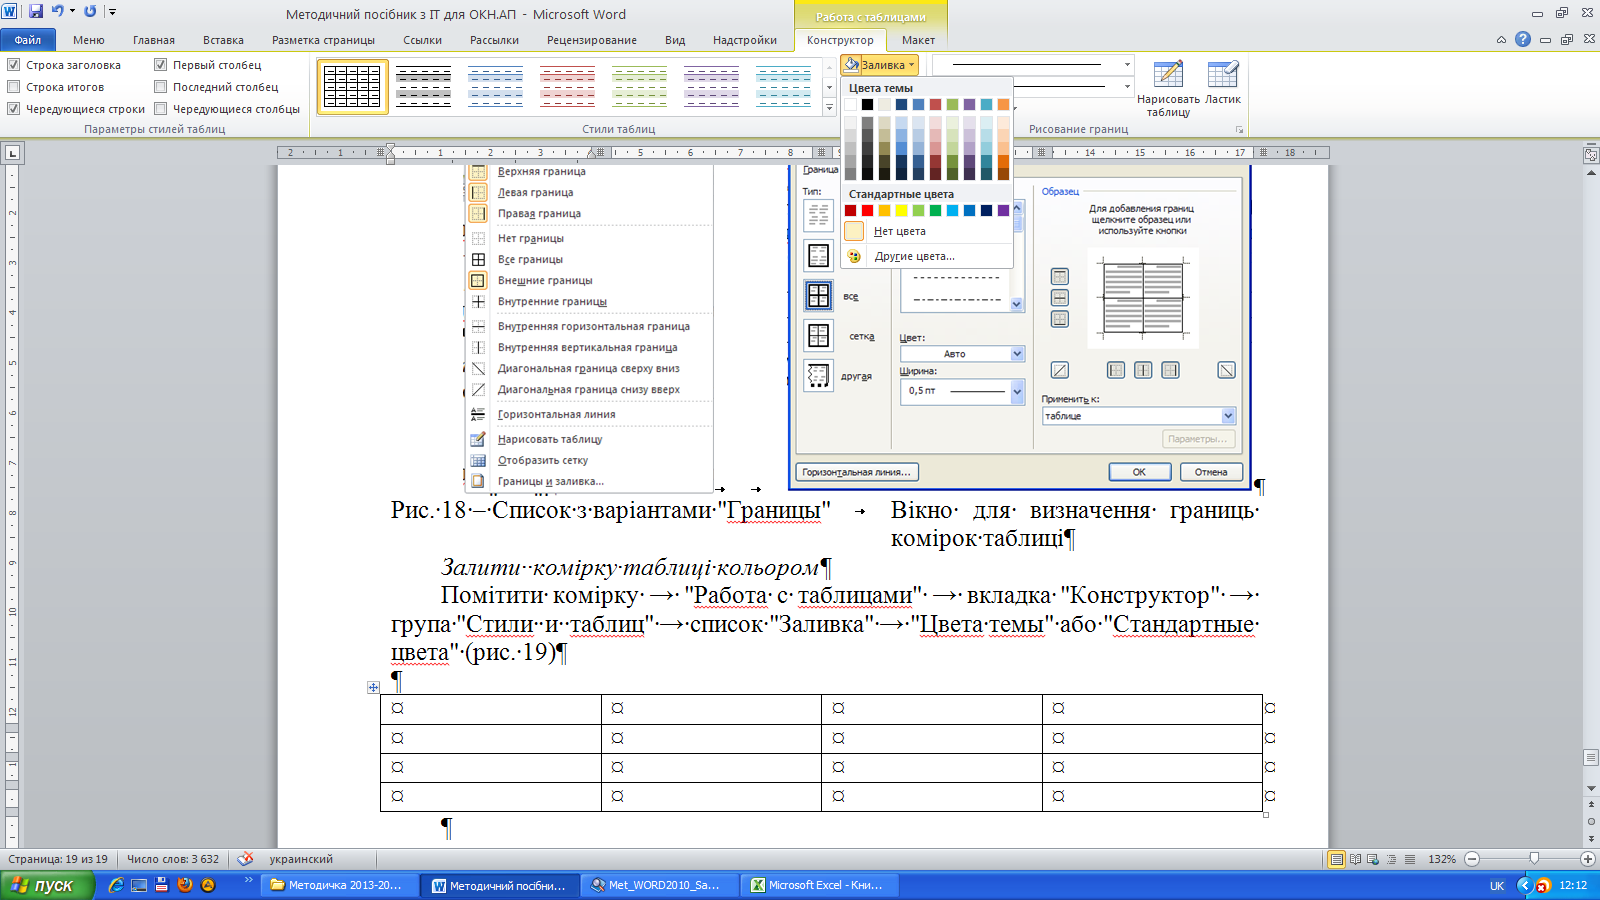Activate the Нарисовать таблицу tool

(1168, 89)
